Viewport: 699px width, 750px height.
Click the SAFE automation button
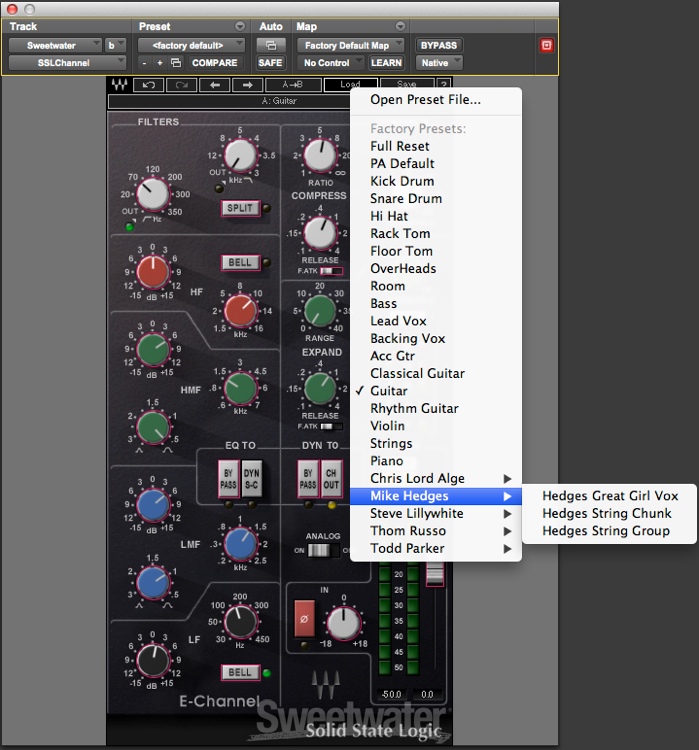(270, 63)
